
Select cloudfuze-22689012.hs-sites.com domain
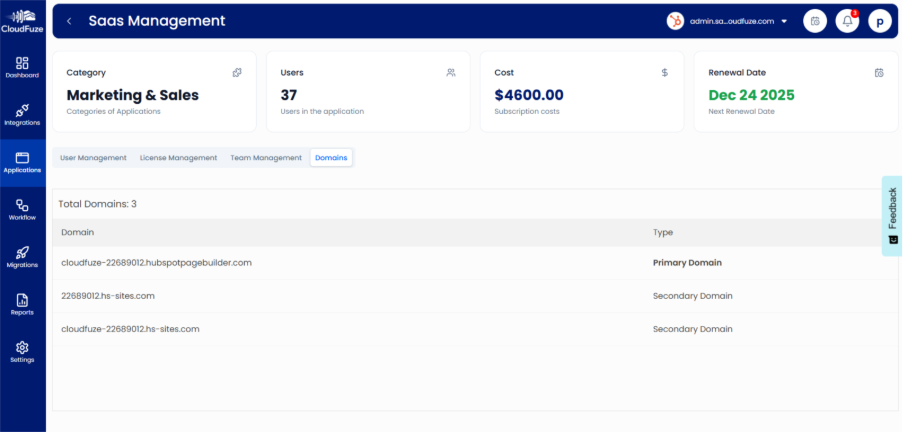click(130, 329)
